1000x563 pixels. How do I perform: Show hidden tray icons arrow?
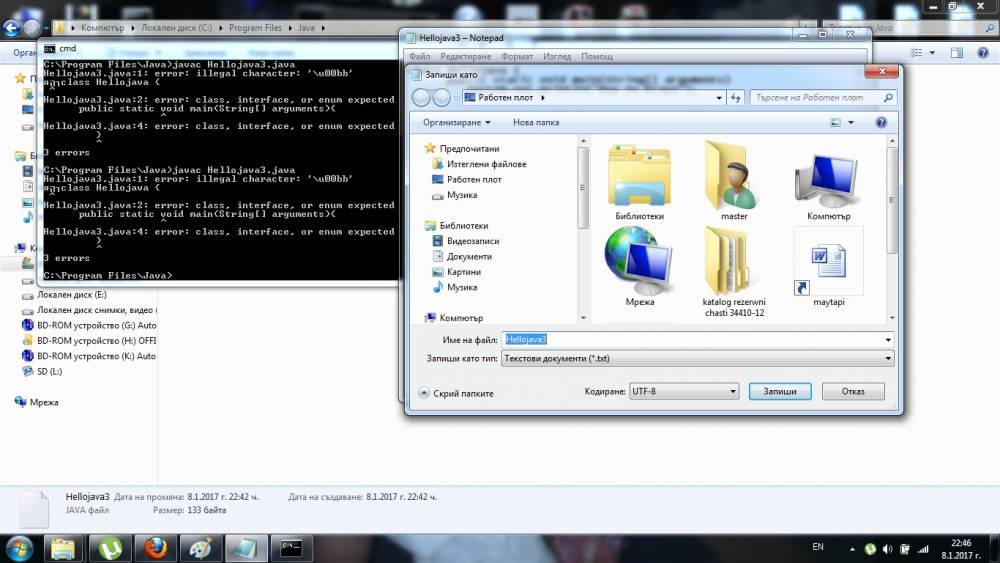pos(852,549)
